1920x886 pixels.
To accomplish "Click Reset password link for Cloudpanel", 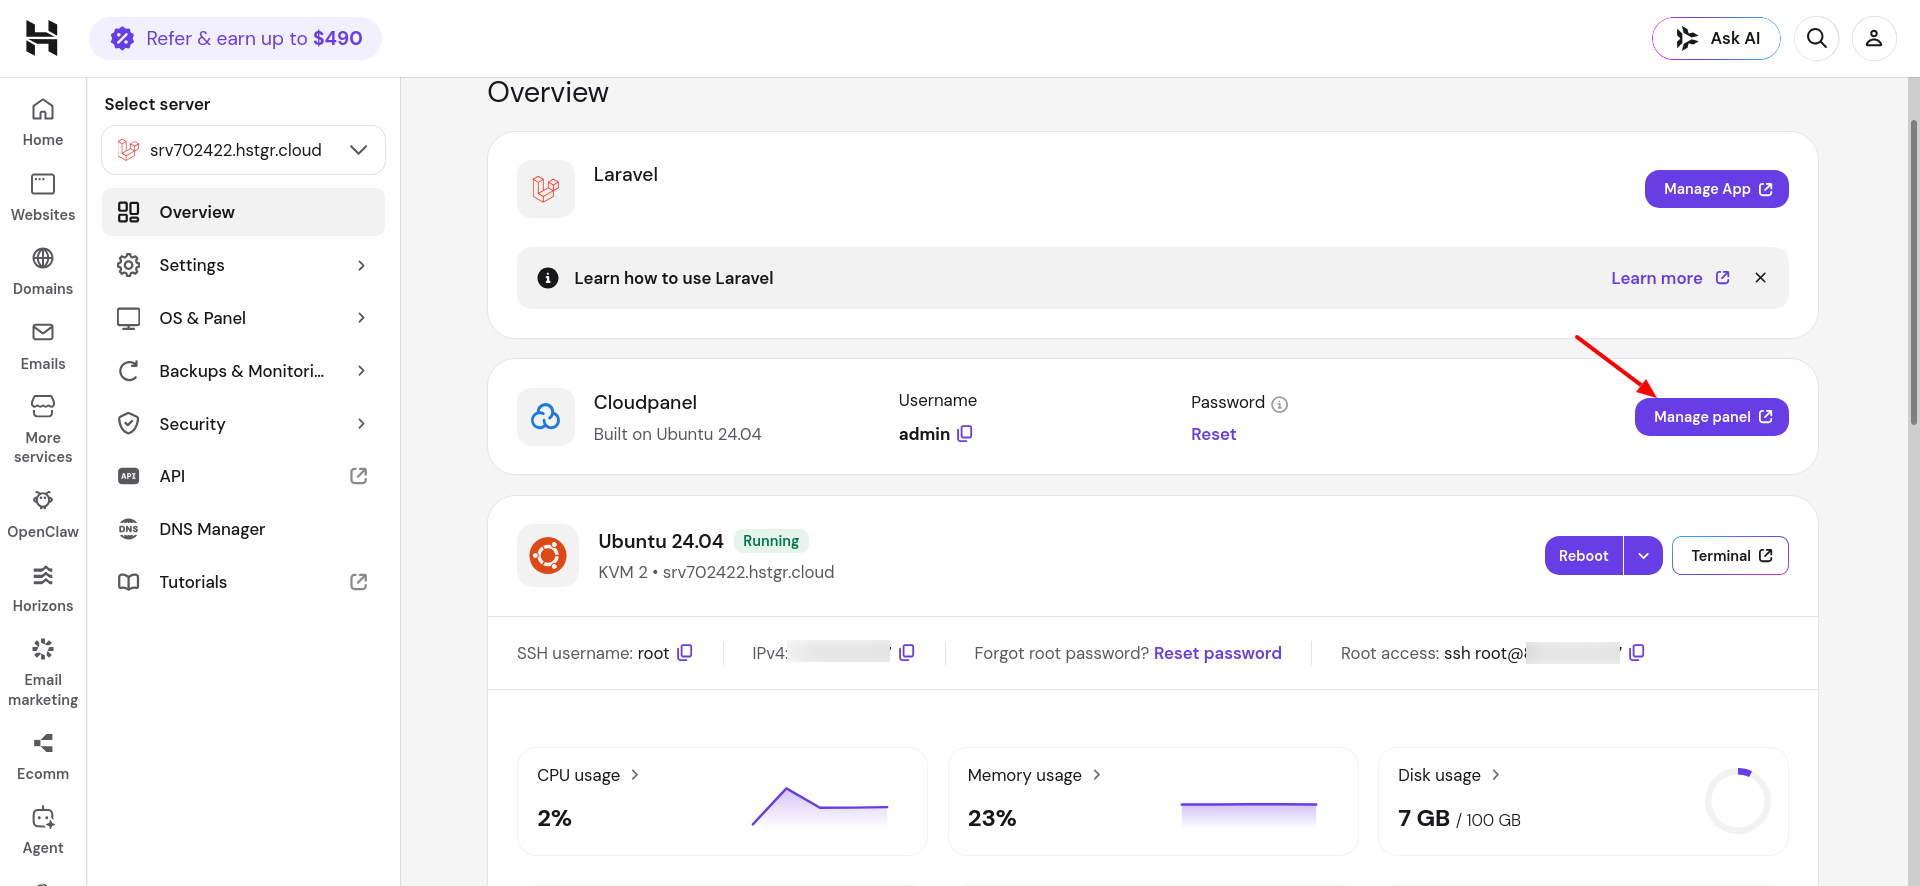I will click(x=1213, y=434).
